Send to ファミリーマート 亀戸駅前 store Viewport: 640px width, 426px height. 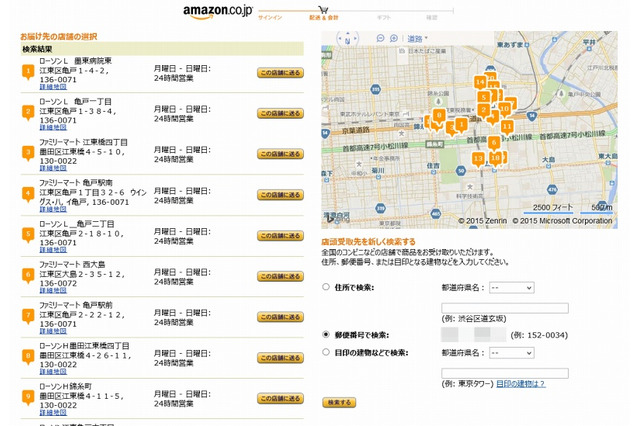280,317
